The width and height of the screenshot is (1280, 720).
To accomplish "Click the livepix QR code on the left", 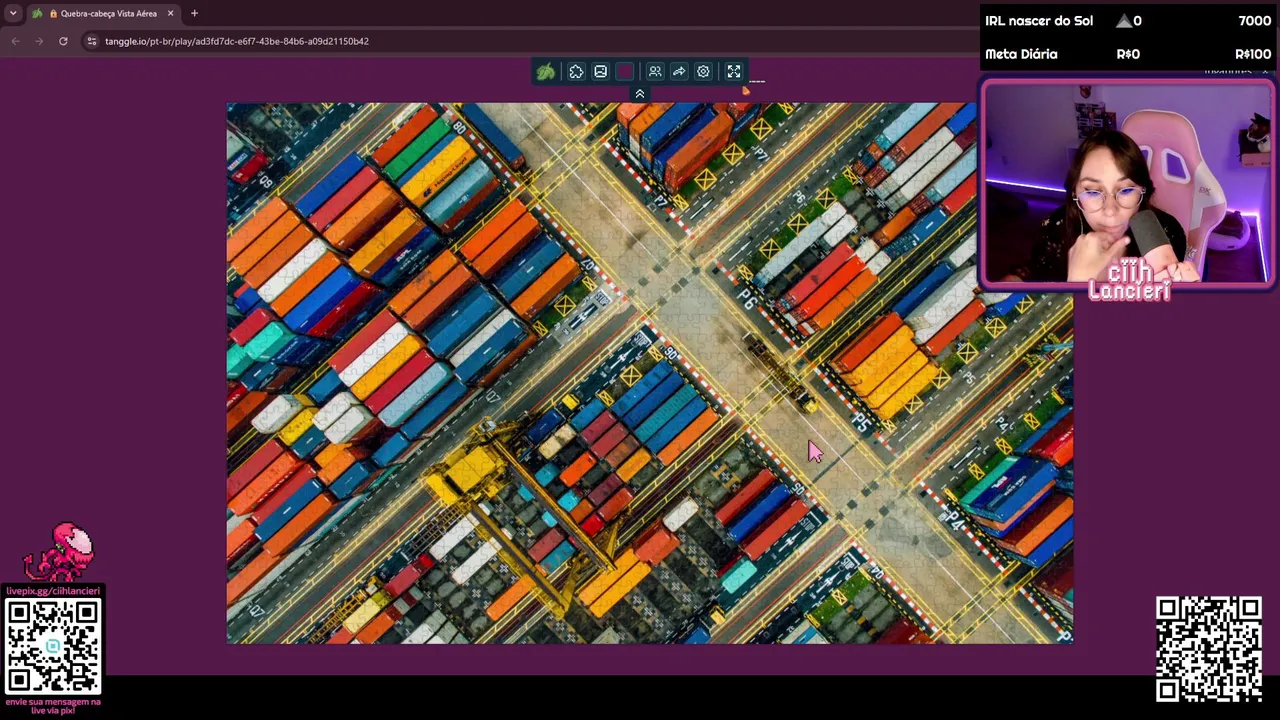I will click(53, 646).
